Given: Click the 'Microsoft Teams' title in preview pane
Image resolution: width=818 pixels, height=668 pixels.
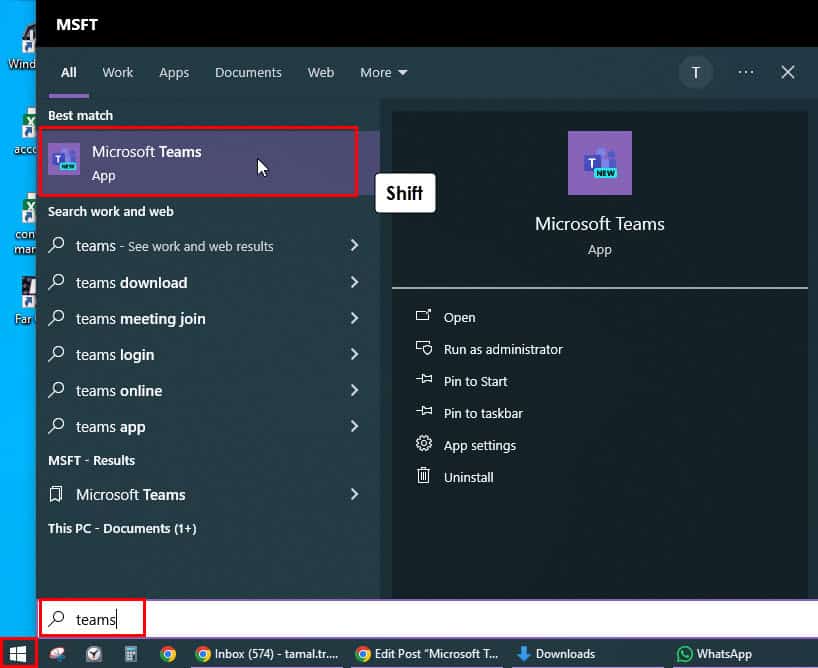Looking at the screenshot, I should (599, 224).
